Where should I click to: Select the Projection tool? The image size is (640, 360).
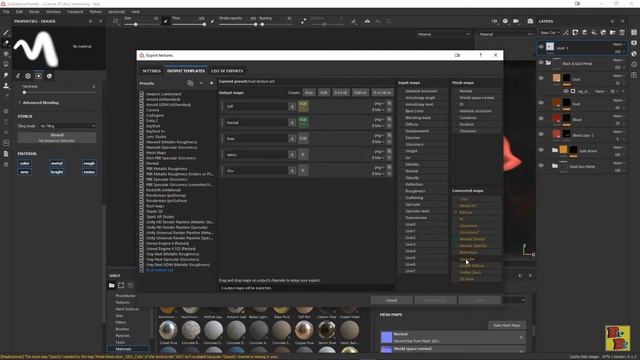click(6, 53)
